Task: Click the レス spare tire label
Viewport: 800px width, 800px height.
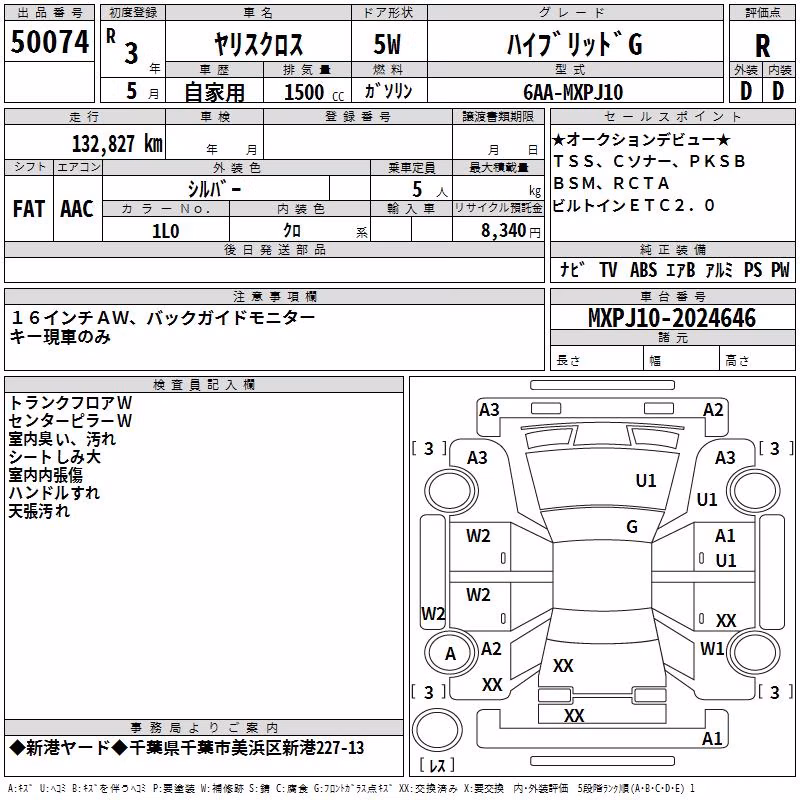Action: 437,765
